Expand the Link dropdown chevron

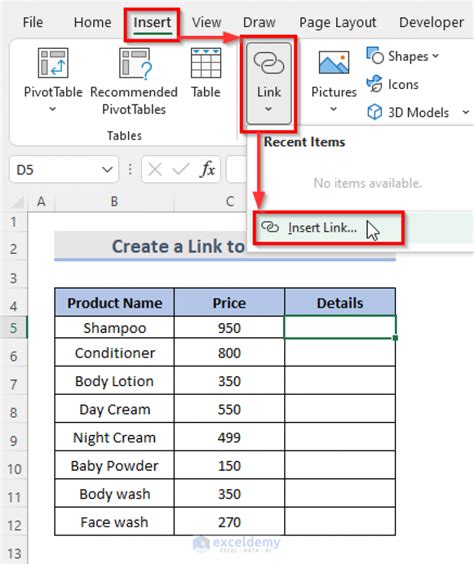(268, 109)
